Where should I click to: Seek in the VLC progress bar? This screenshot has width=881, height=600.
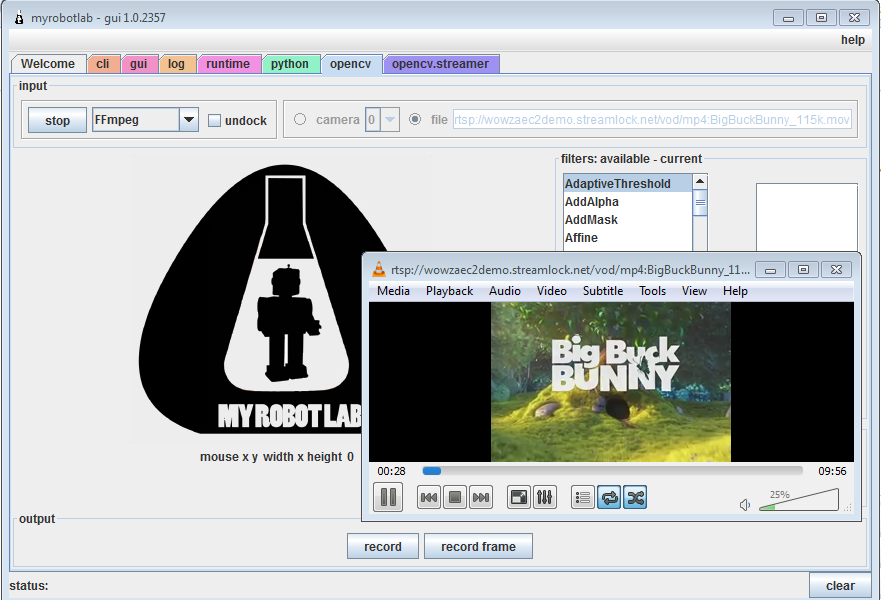coord(612,471)
